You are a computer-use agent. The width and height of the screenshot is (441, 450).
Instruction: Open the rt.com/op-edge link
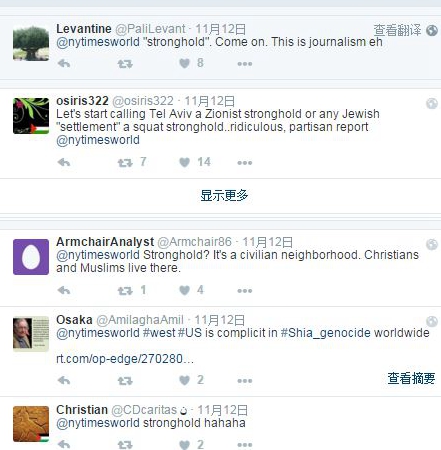(125, 359)
